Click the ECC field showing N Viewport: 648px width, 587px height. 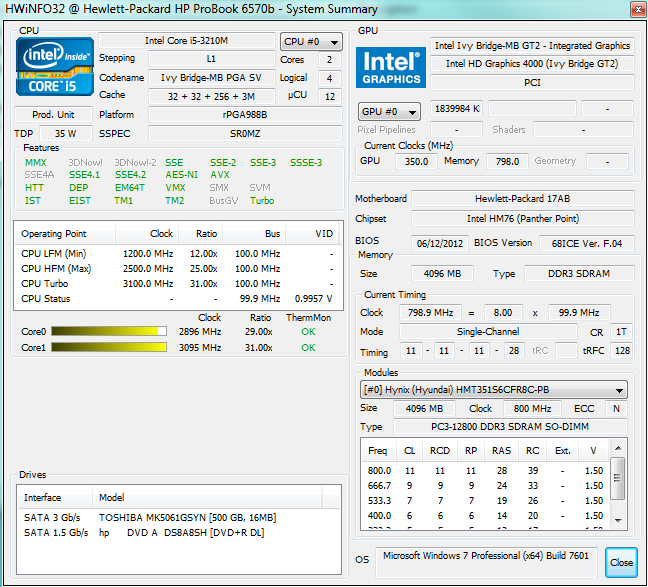click(x=616, y=408)
